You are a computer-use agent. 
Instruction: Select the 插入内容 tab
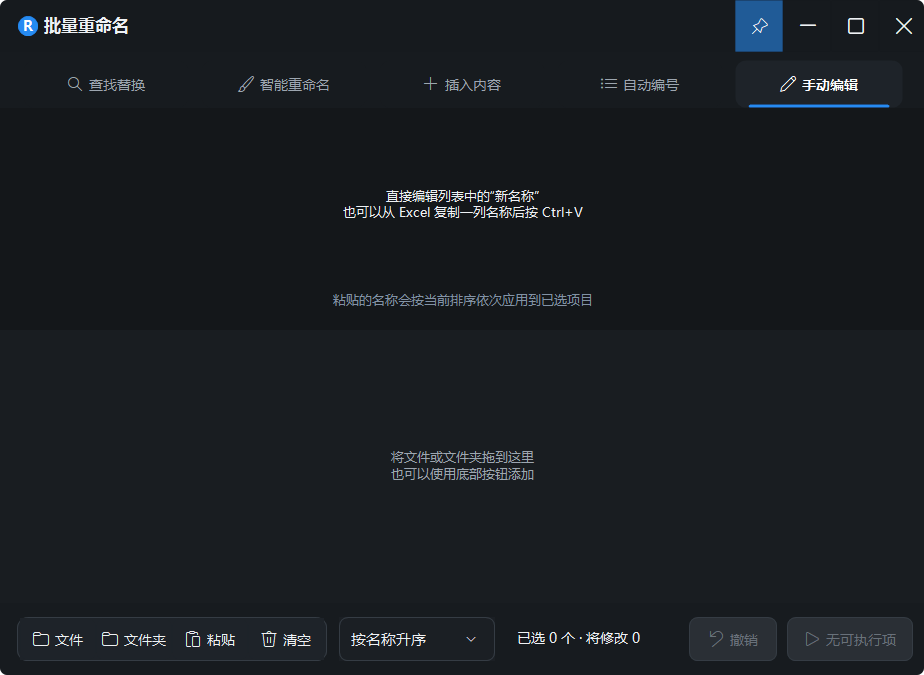click(462, 85)
